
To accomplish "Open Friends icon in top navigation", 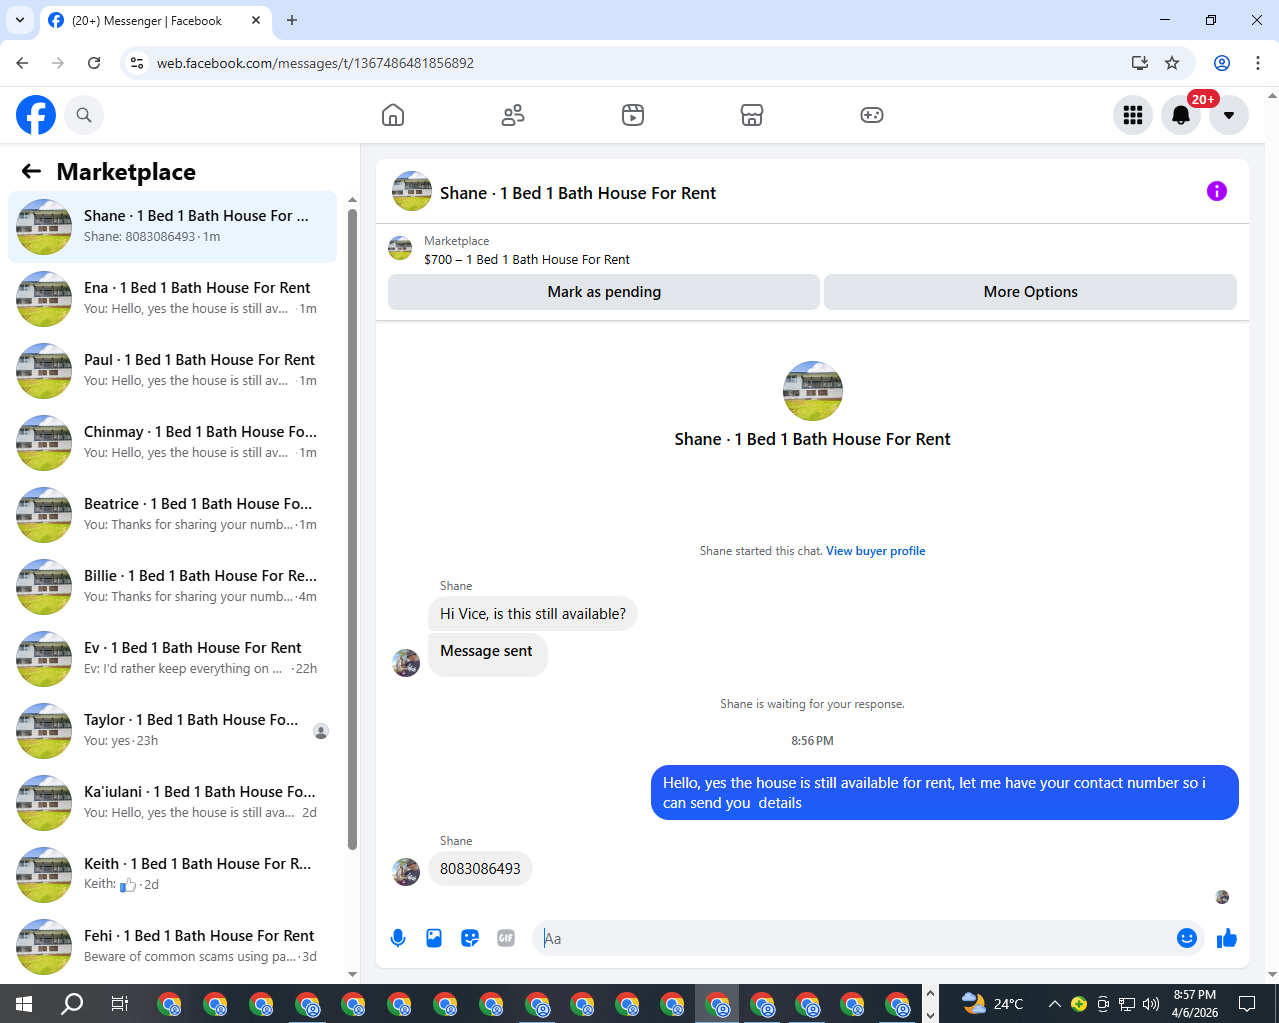I will [513, 115].
